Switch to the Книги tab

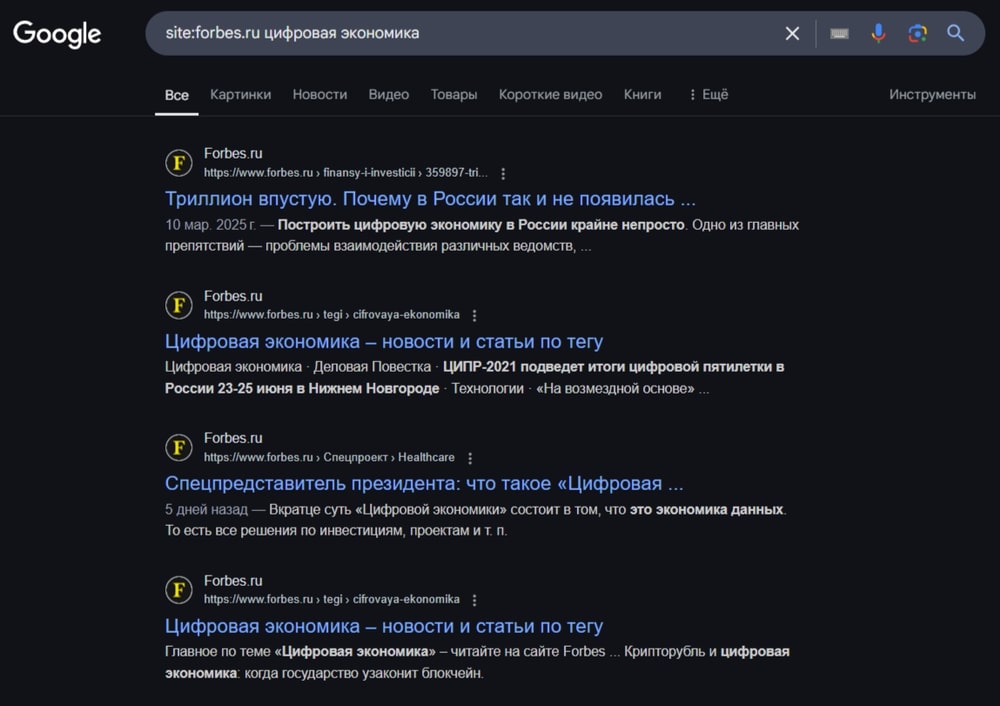point(642,94)
